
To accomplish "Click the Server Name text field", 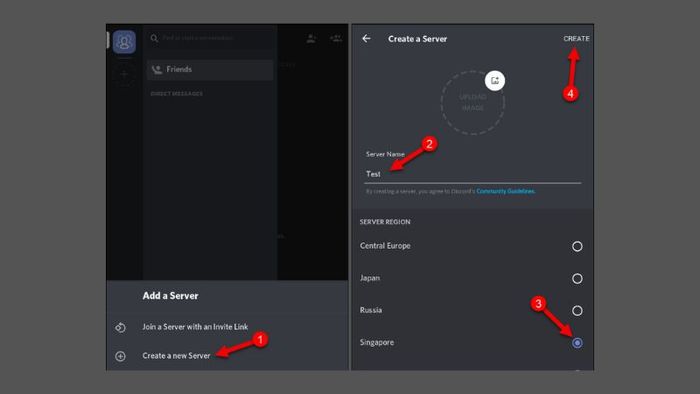I will (473, 174).
